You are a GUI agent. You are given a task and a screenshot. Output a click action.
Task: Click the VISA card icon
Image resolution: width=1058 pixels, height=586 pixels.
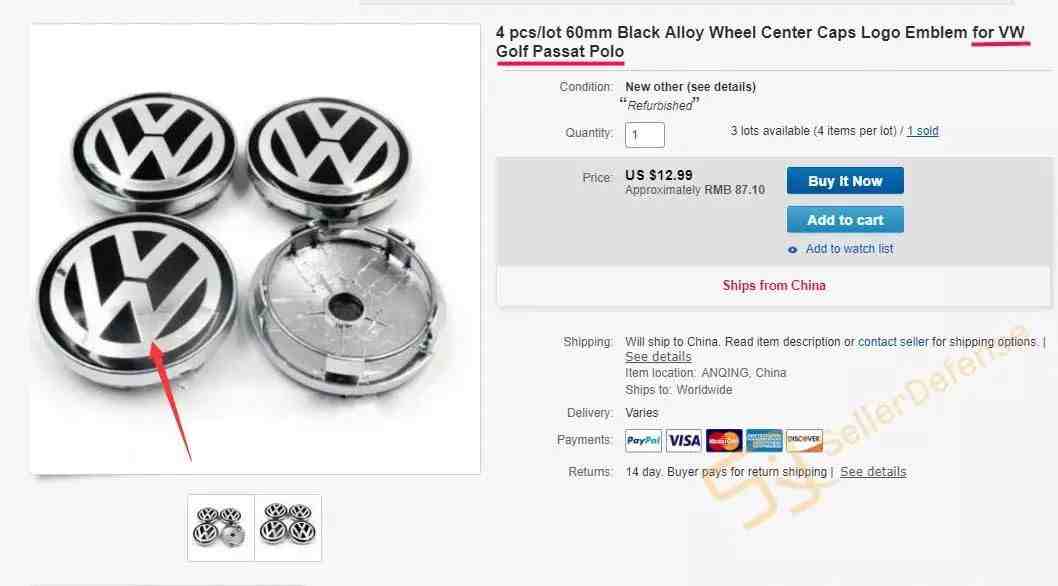684,441
